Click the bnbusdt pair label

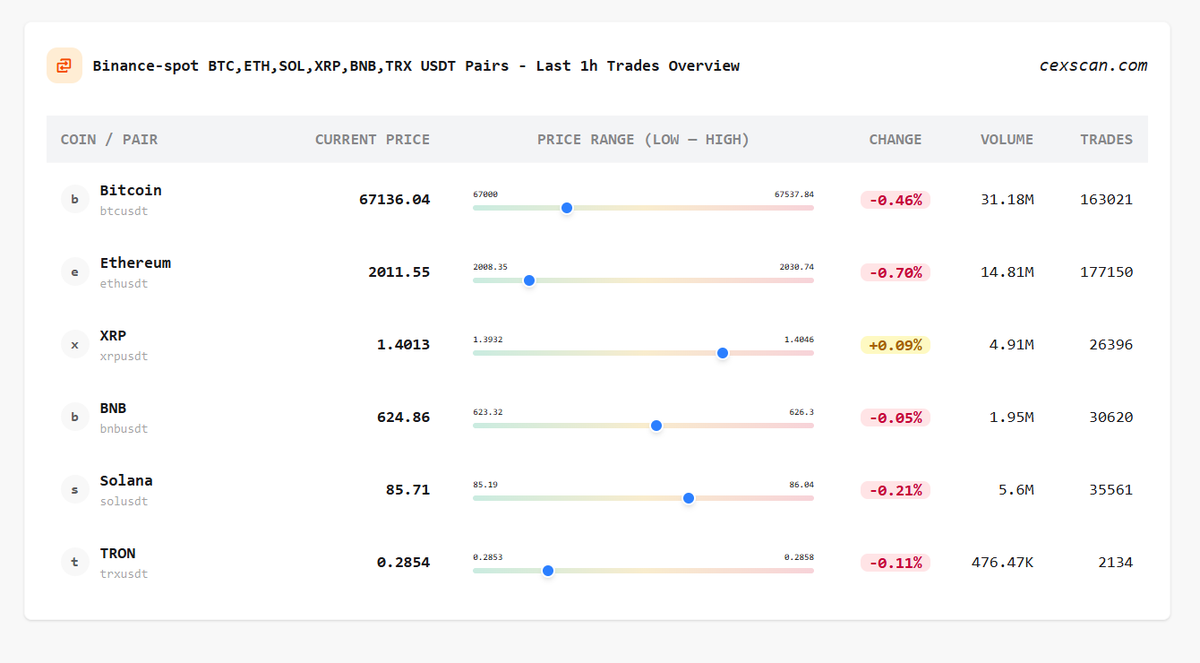(124, 429)
